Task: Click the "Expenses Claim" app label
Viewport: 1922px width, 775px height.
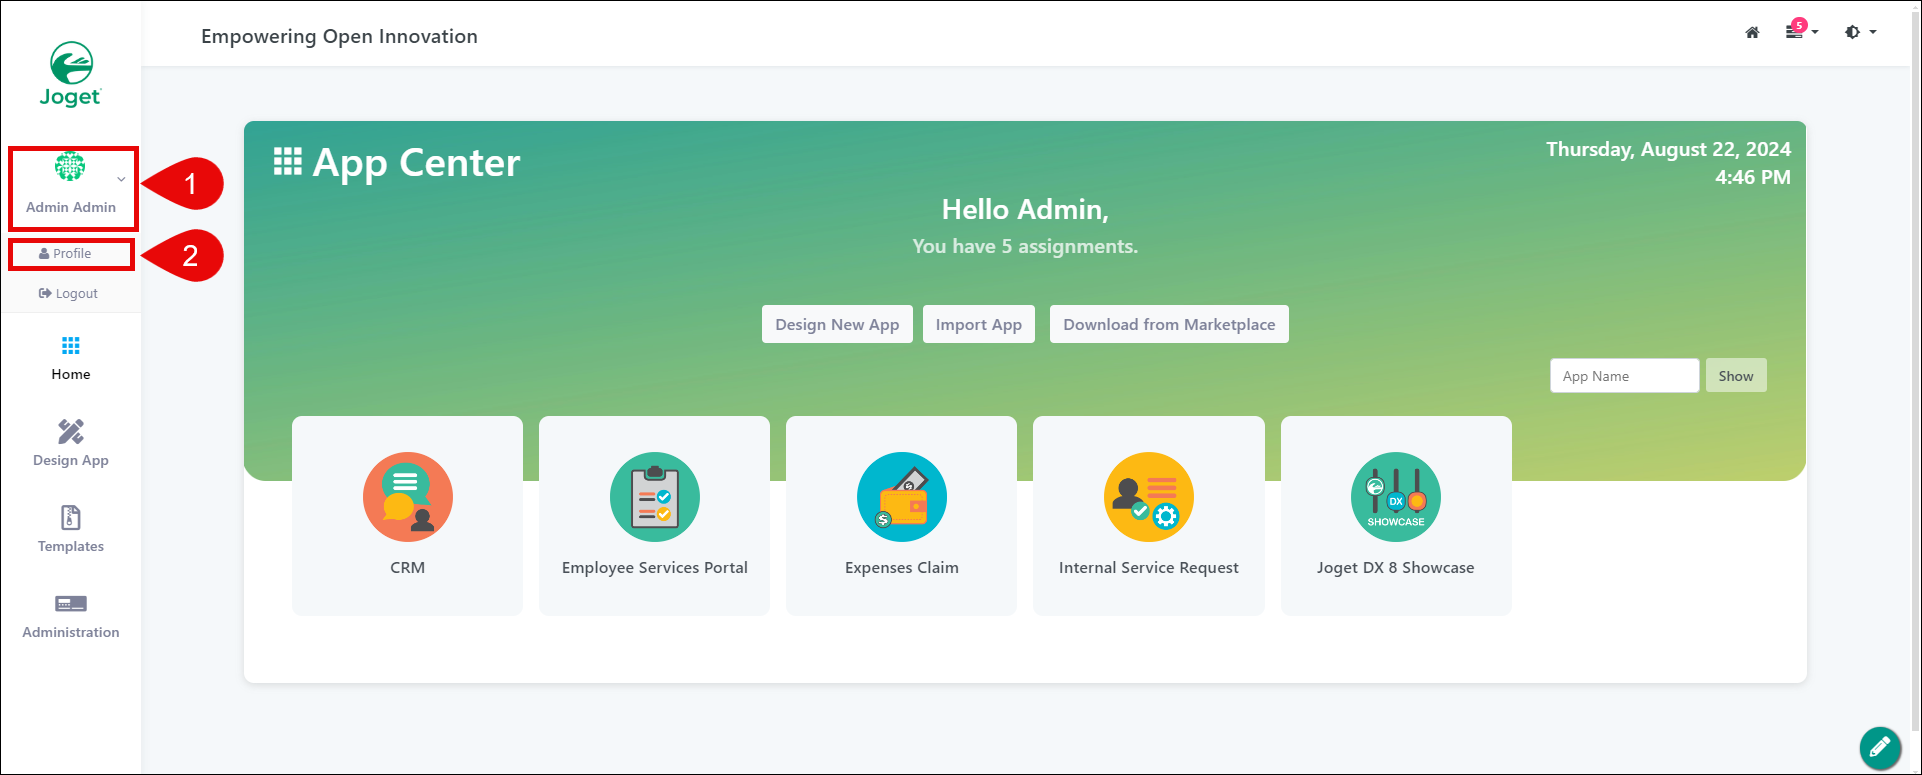Action: [902, 567]
